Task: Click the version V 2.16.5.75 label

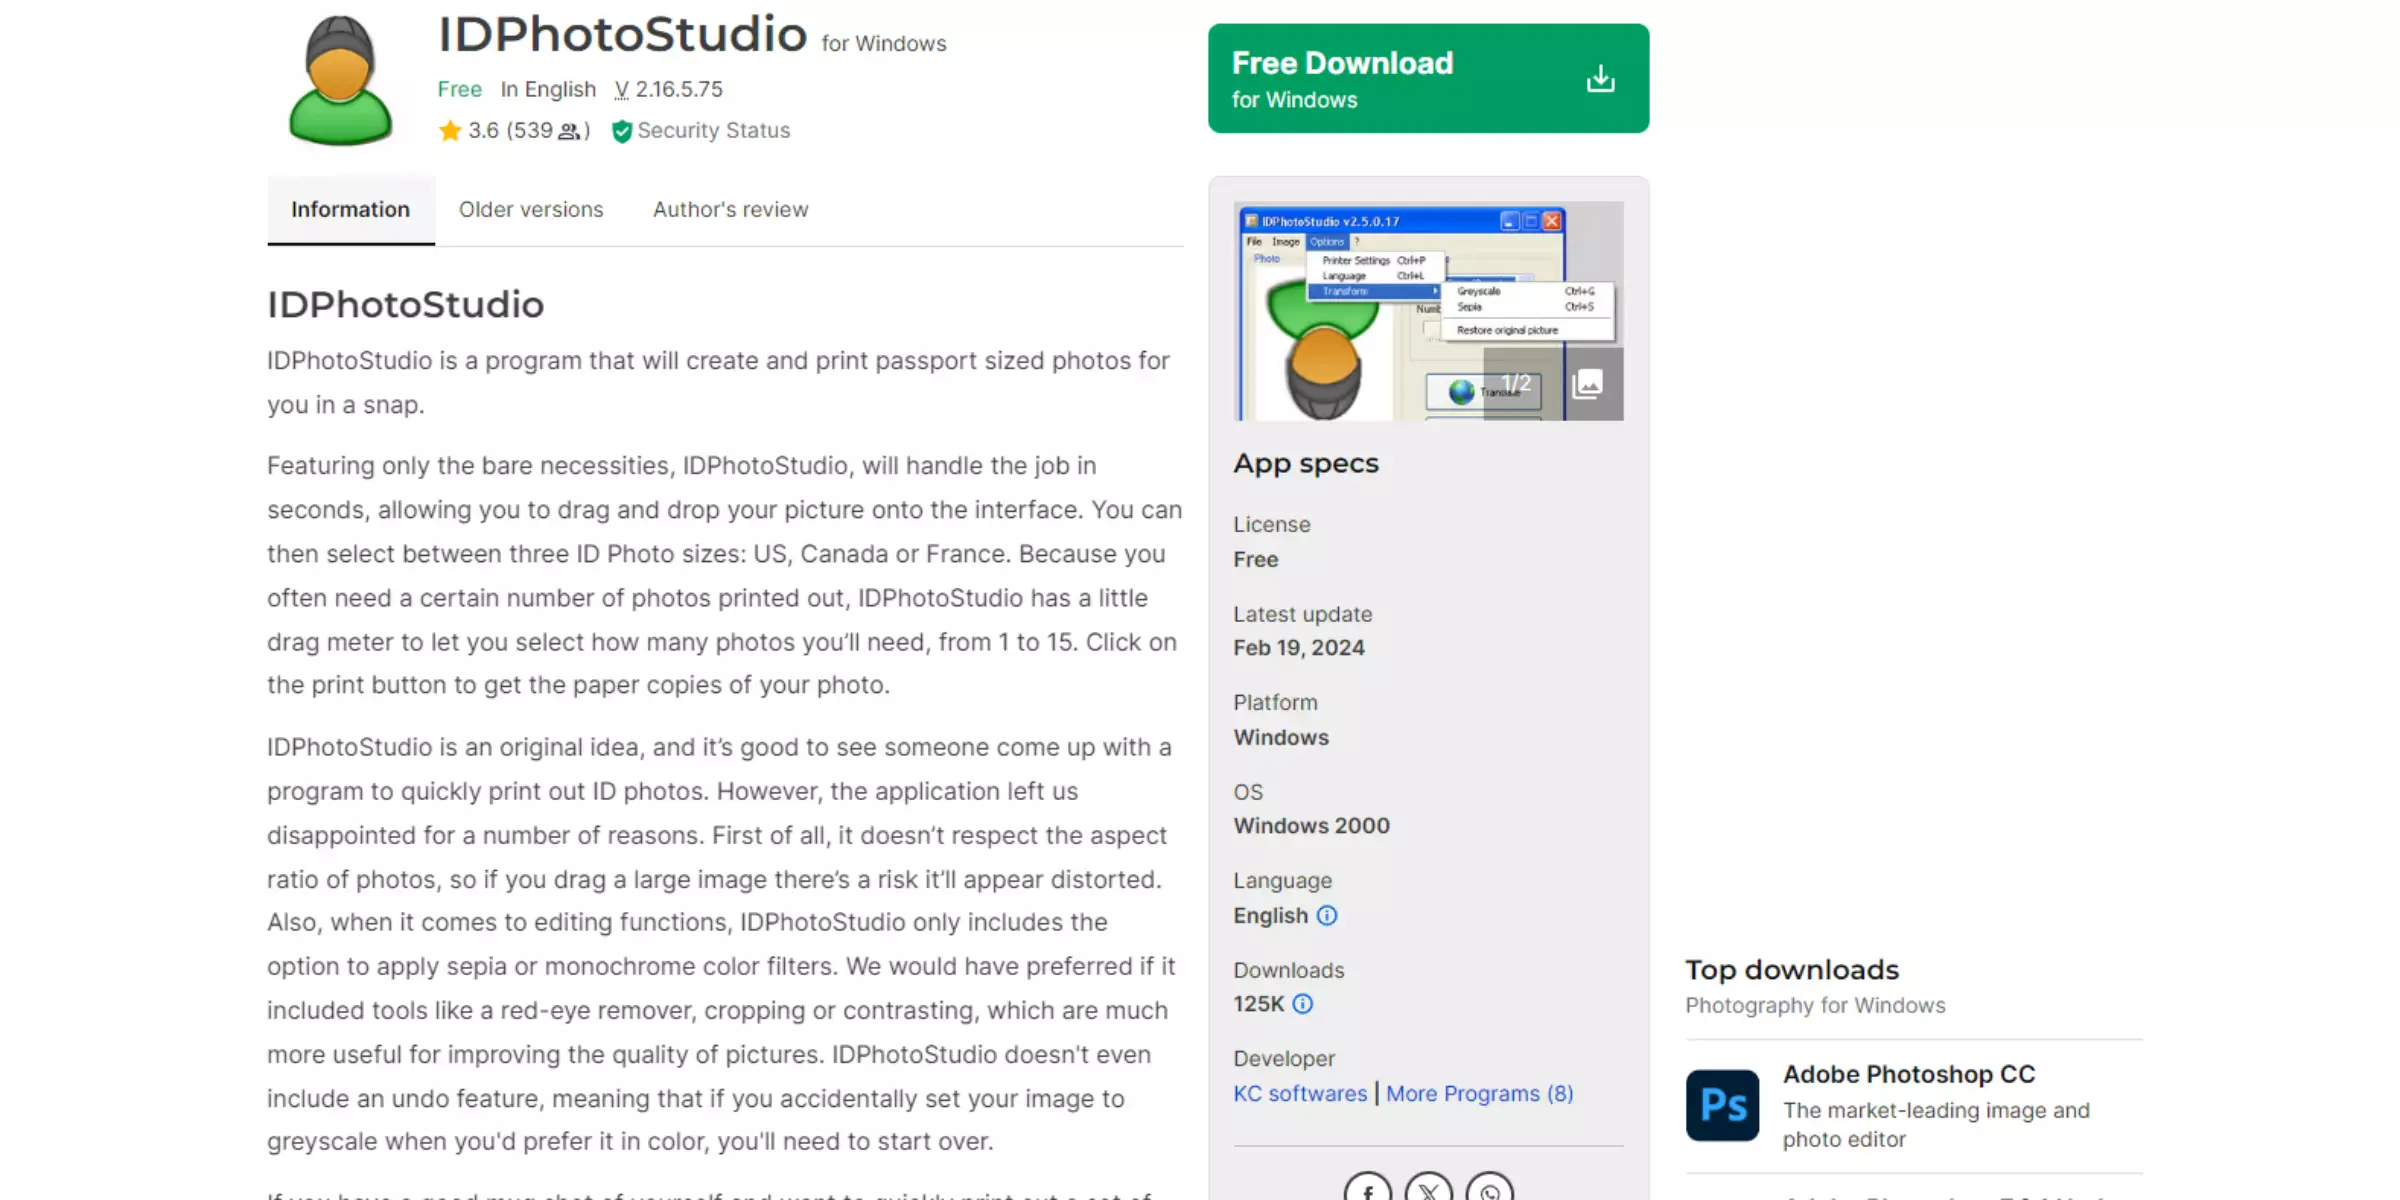Action: point(668,89)
